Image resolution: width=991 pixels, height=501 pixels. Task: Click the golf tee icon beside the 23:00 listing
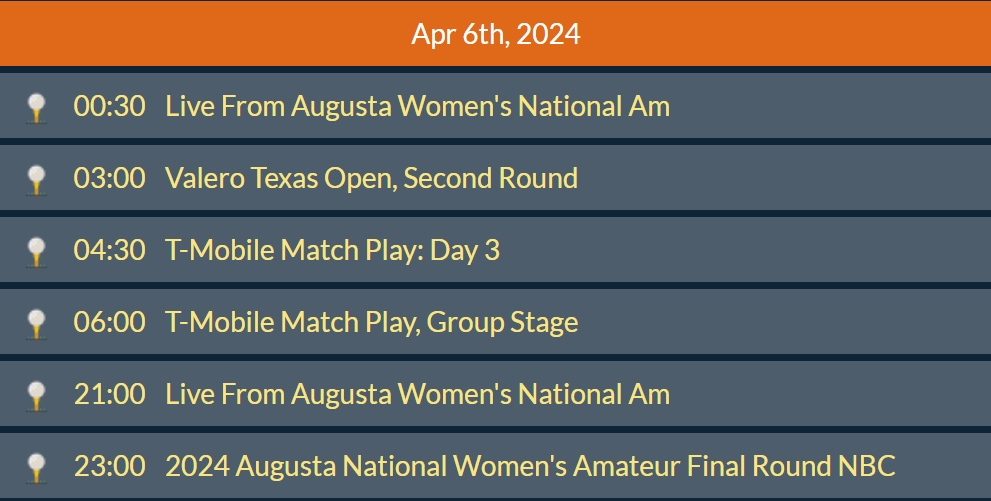click(x=37, y=469)
